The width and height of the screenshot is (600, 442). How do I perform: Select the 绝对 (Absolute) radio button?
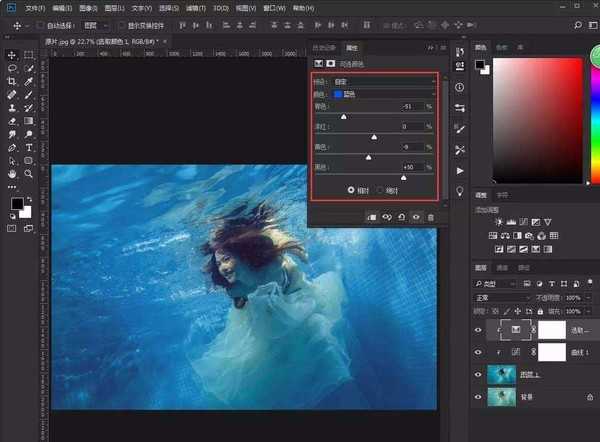point(379,189)
